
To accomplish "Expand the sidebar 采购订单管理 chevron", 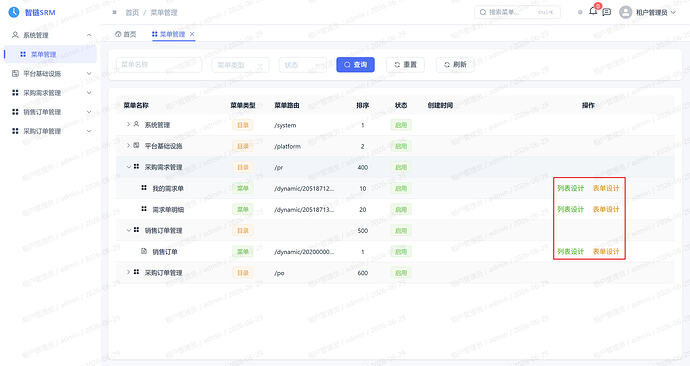I will (x=89, y=131).
